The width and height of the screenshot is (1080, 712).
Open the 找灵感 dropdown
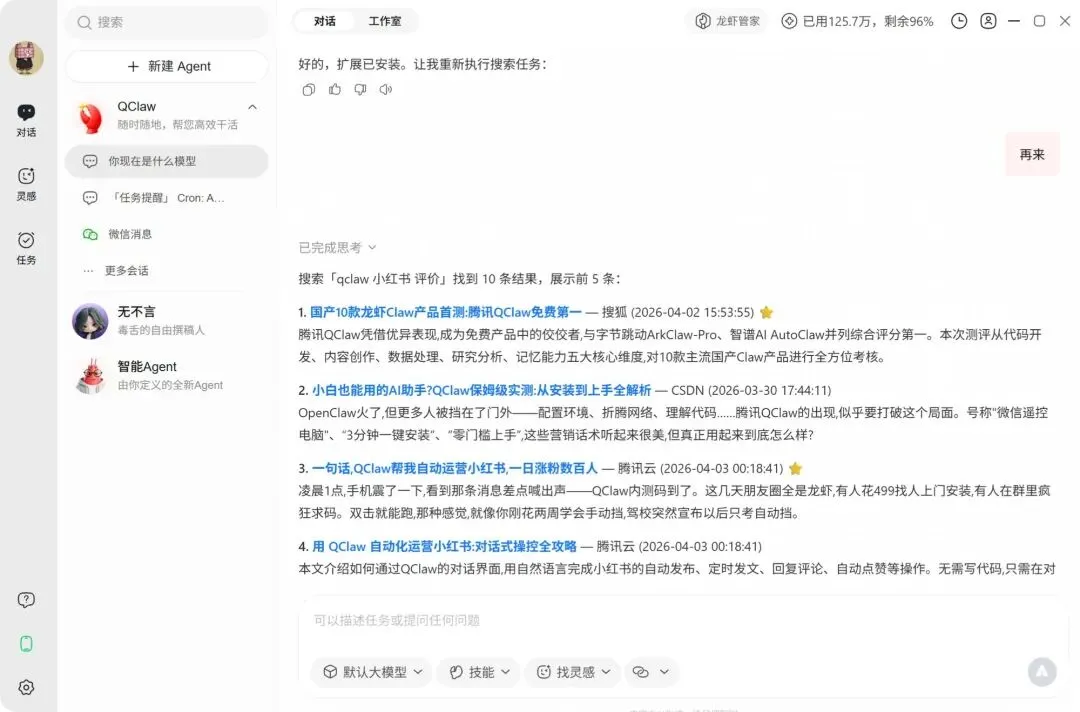[573, 672]
